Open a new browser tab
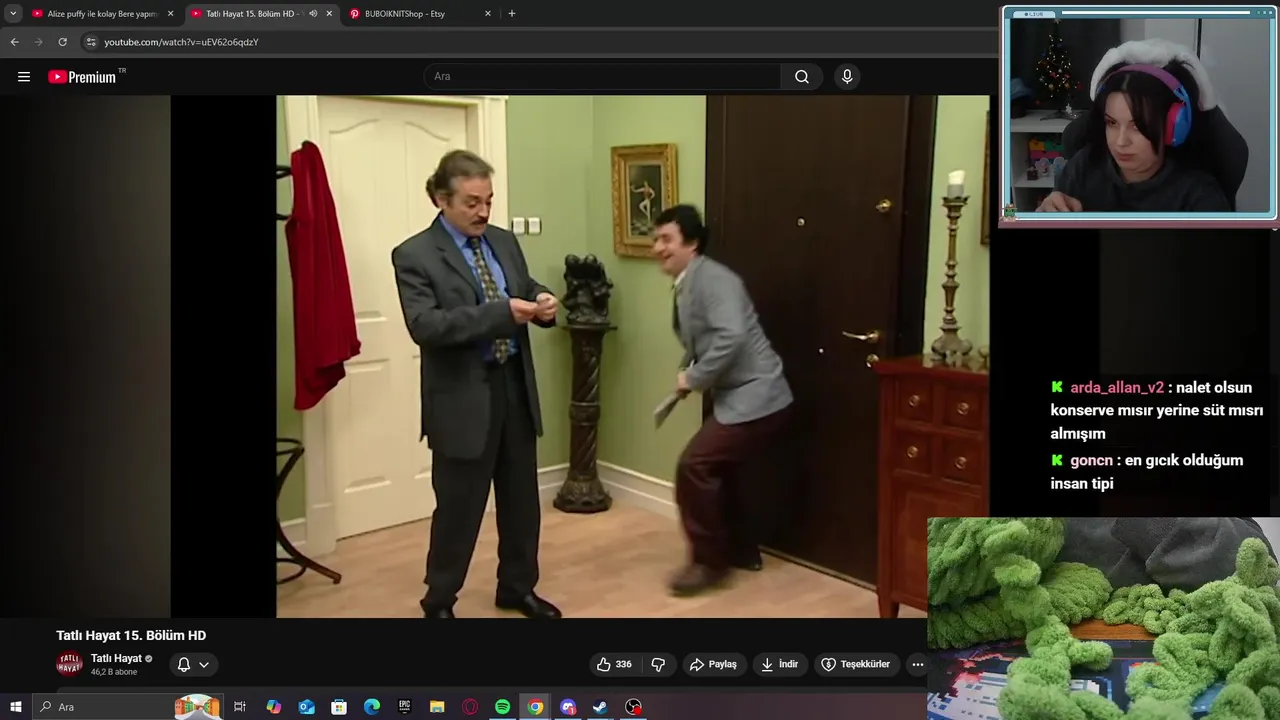The width and height of the screenshot is (1280, 720). tap(512, 14)
